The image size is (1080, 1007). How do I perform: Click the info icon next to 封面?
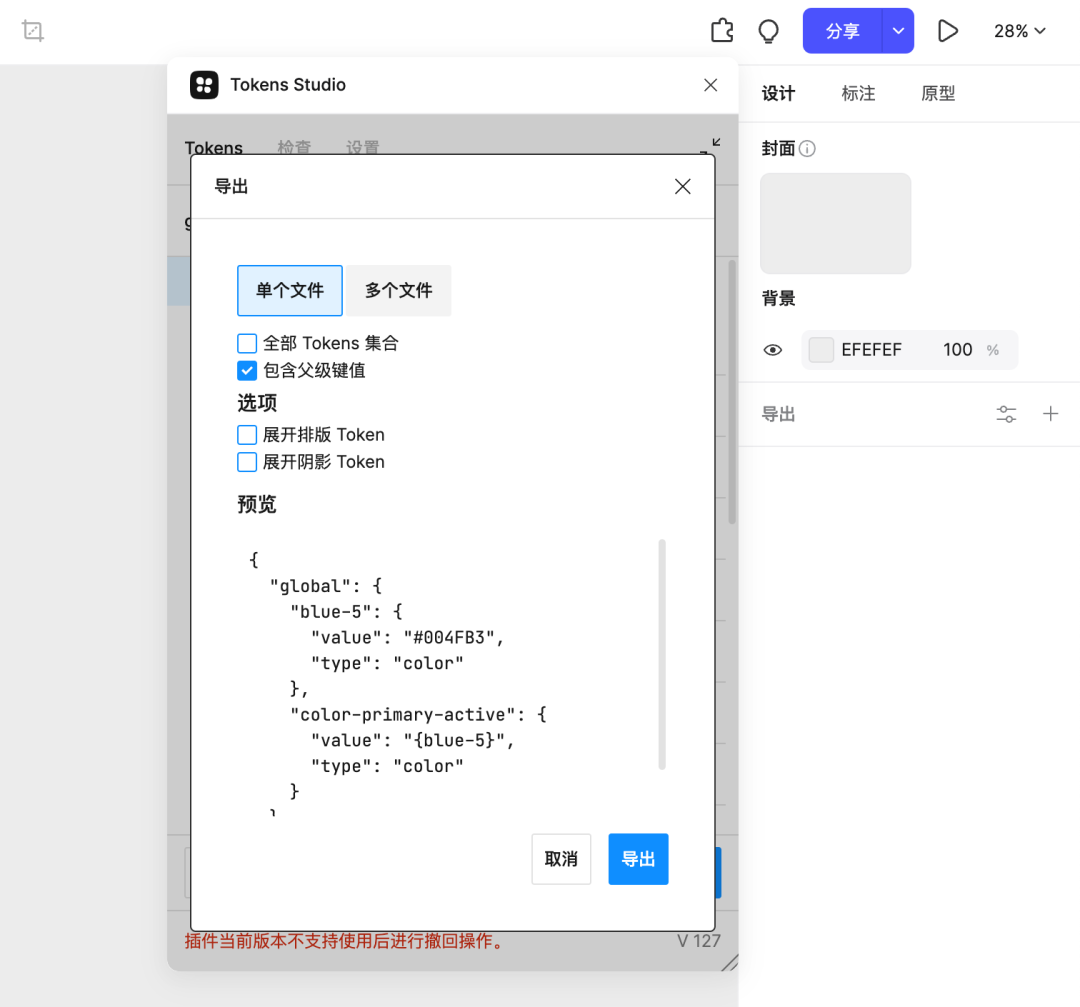[x=807, y=148]
